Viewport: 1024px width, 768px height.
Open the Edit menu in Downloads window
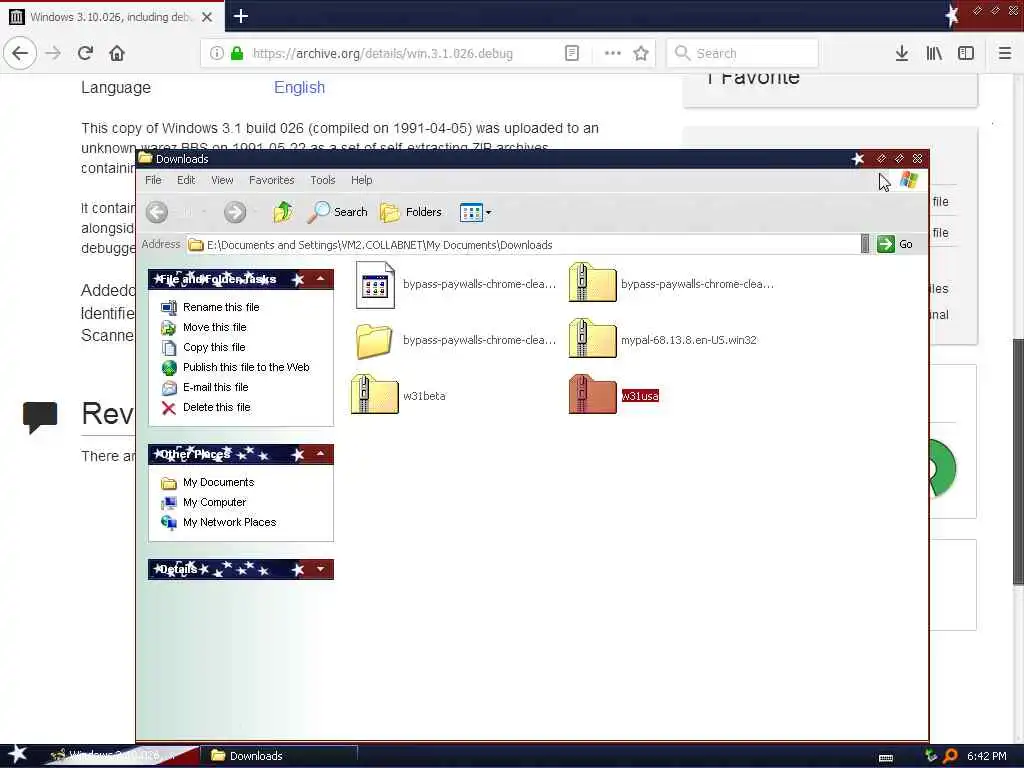click(186, 180)
